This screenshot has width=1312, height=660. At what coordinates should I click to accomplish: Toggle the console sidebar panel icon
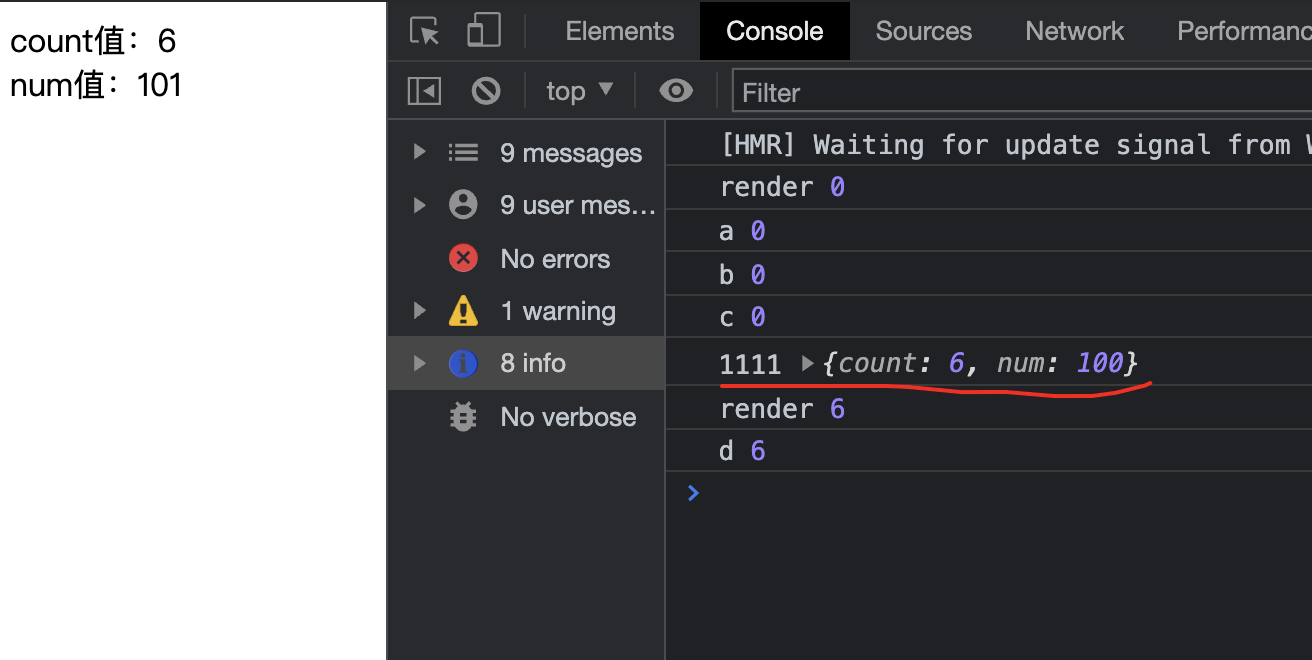[424, 92]
